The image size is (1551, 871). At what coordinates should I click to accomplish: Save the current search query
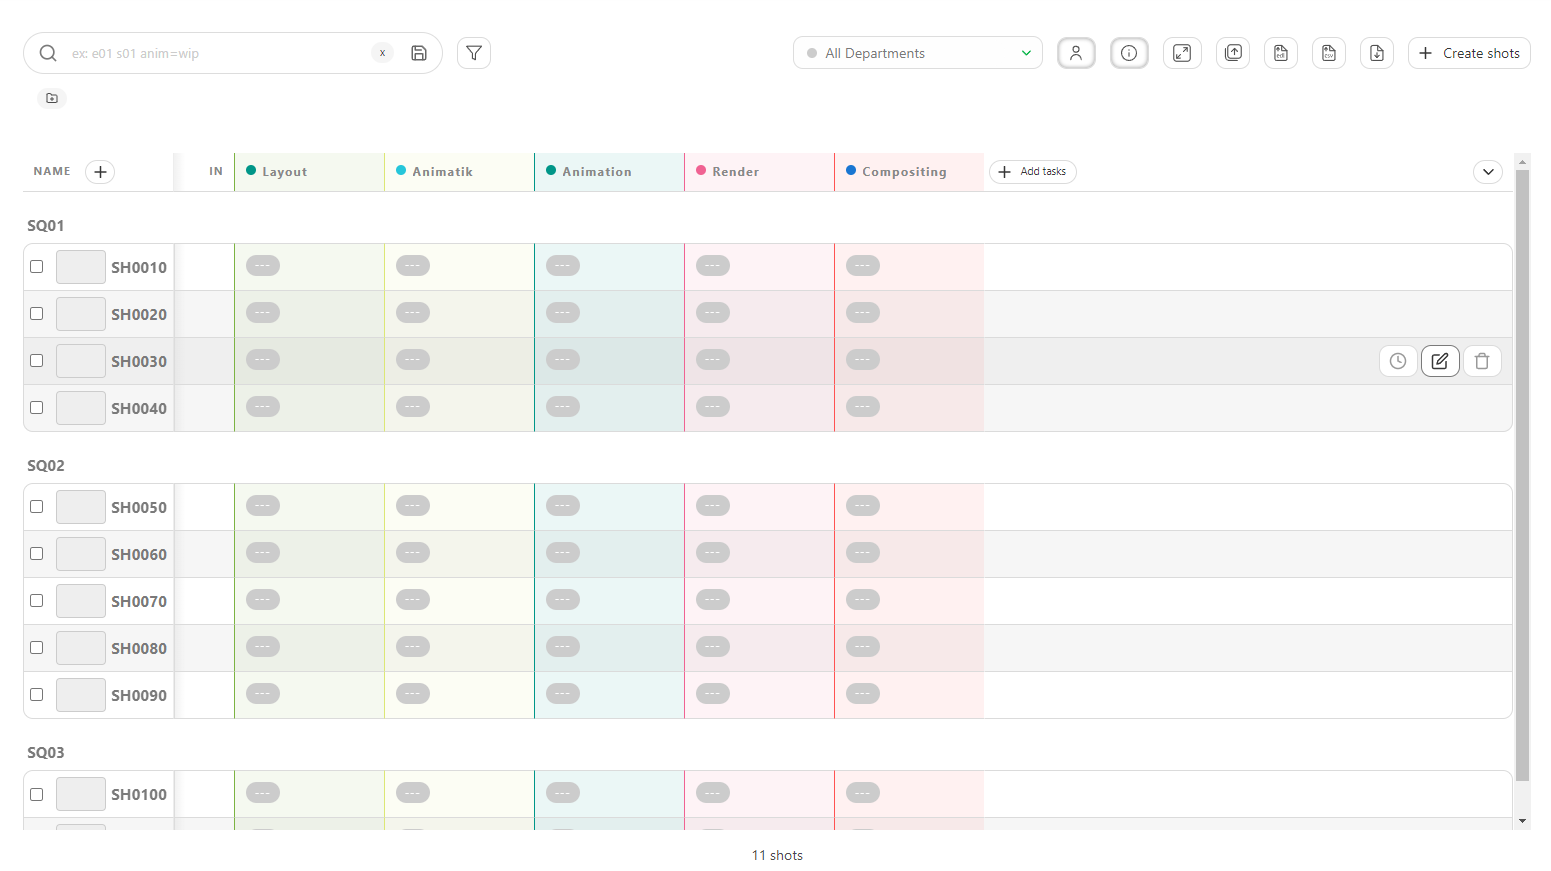419,53
